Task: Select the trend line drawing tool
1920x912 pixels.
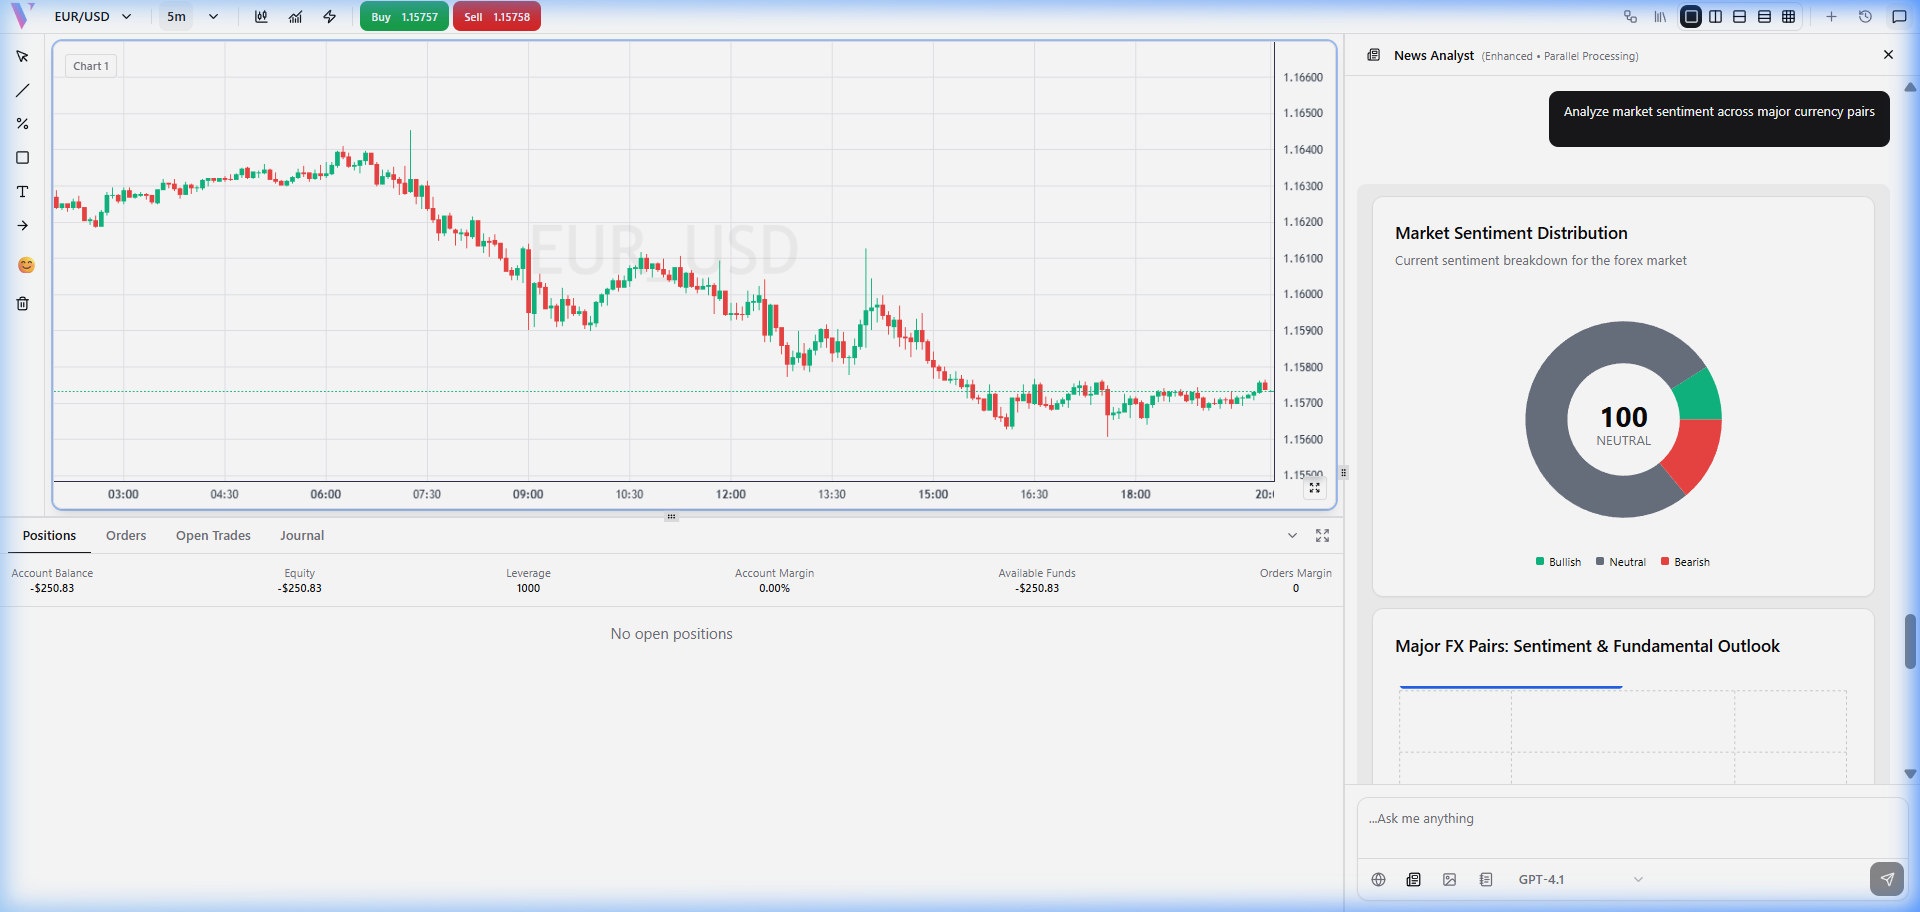Action: 22,91
